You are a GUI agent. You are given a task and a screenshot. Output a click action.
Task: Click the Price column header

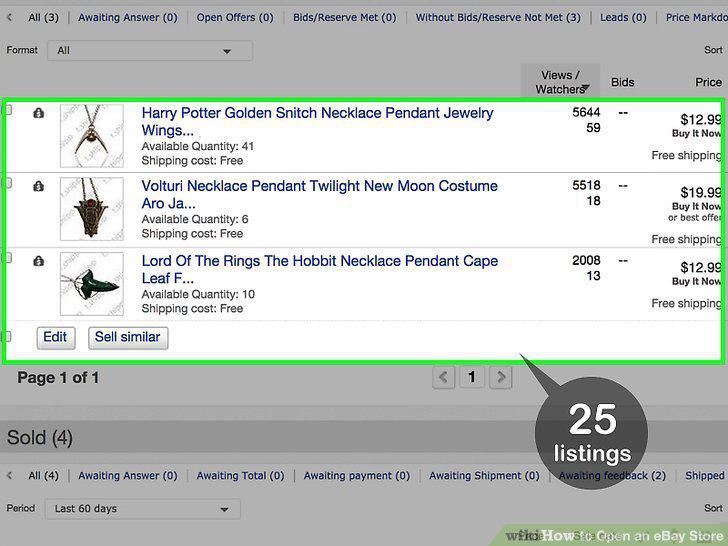708,82
